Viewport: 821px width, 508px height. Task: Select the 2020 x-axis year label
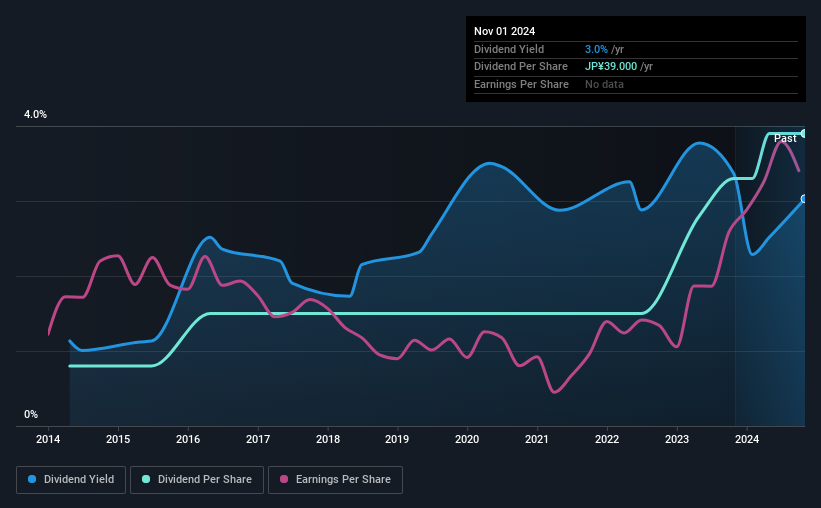(467, 439)
